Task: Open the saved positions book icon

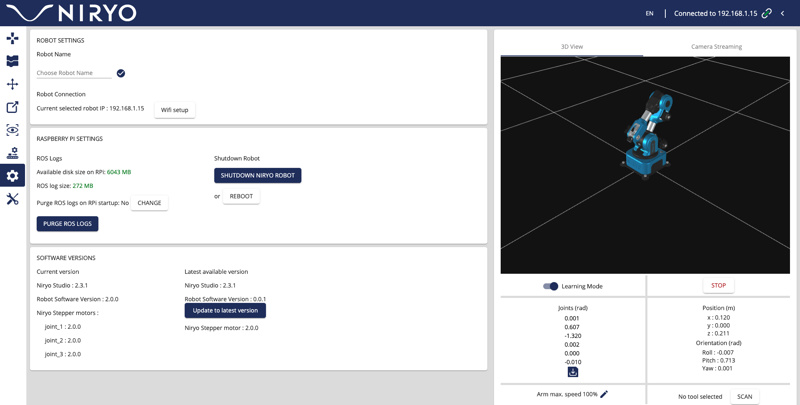Action: pos(12,61)
